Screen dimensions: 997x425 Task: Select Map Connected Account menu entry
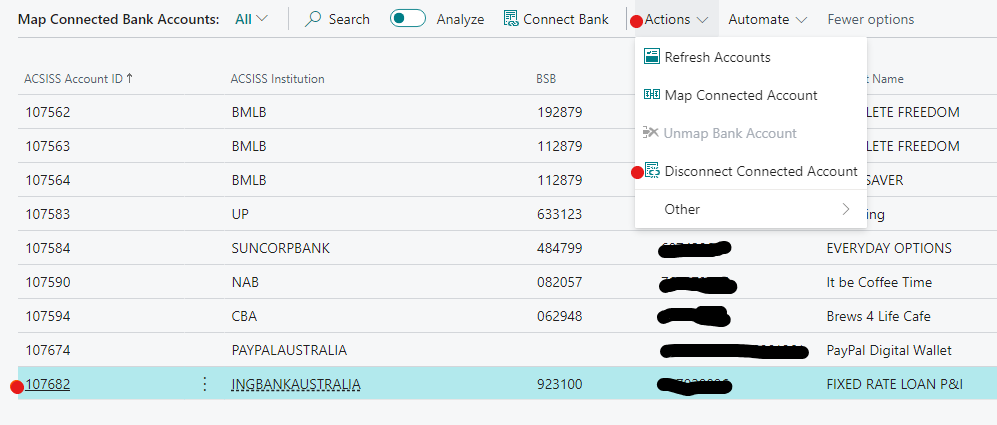tap(741, 95)
